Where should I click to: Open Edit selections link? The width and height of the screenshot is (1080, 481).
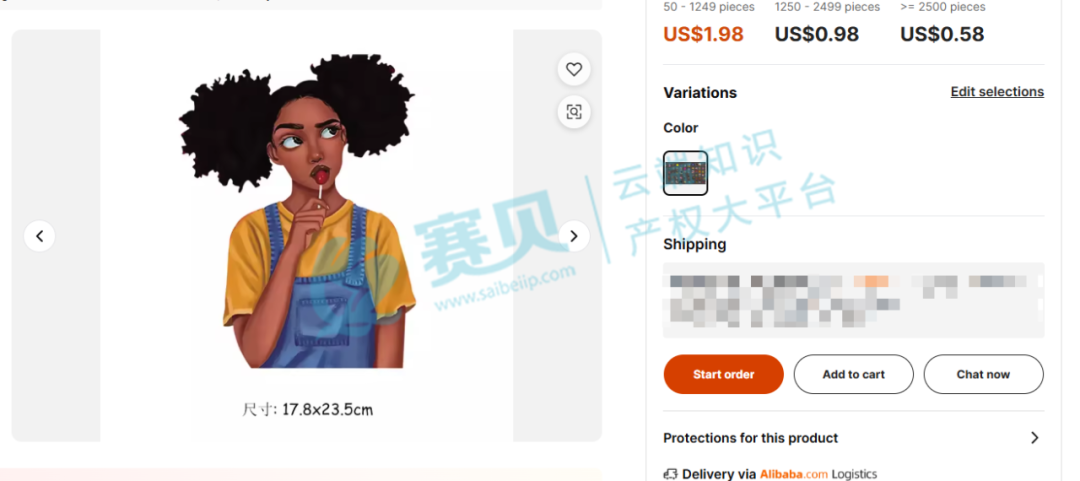click(997, 92)
